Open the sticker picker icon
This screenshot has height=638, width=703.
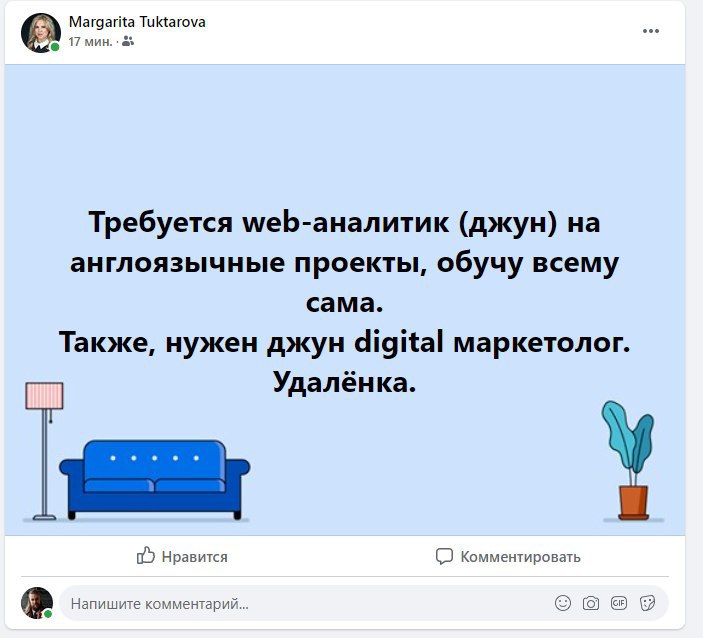click(647, 603)
